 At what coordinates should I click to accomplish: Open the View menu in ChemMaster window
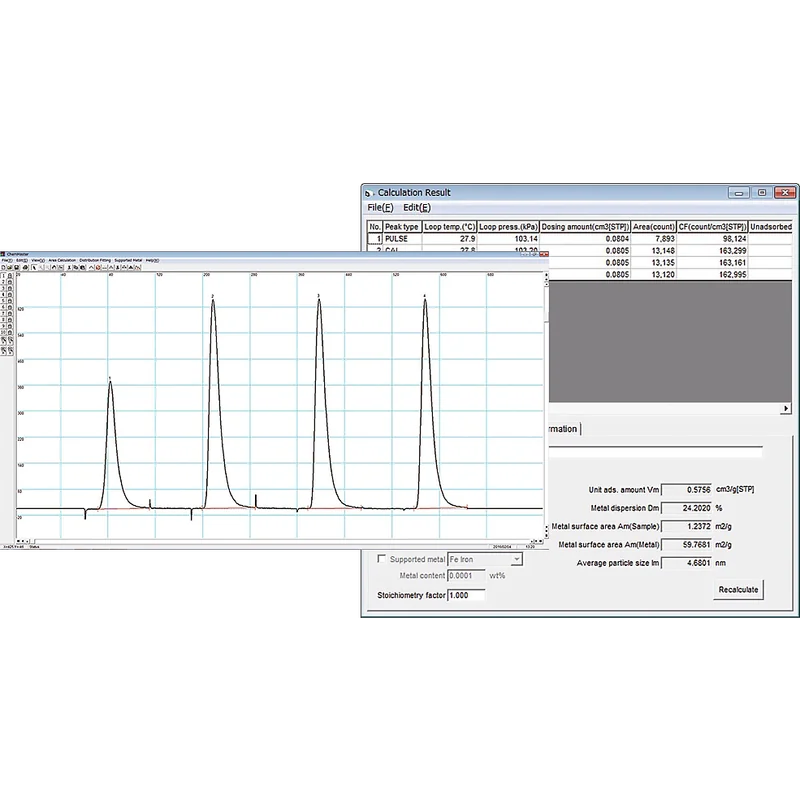(38, 260)
